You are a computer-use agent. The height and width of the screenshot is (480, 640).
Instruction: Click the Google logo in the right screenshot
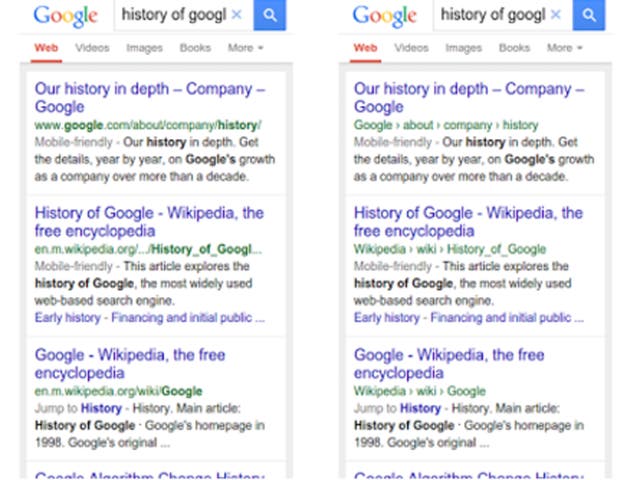(x=385, y=16)
